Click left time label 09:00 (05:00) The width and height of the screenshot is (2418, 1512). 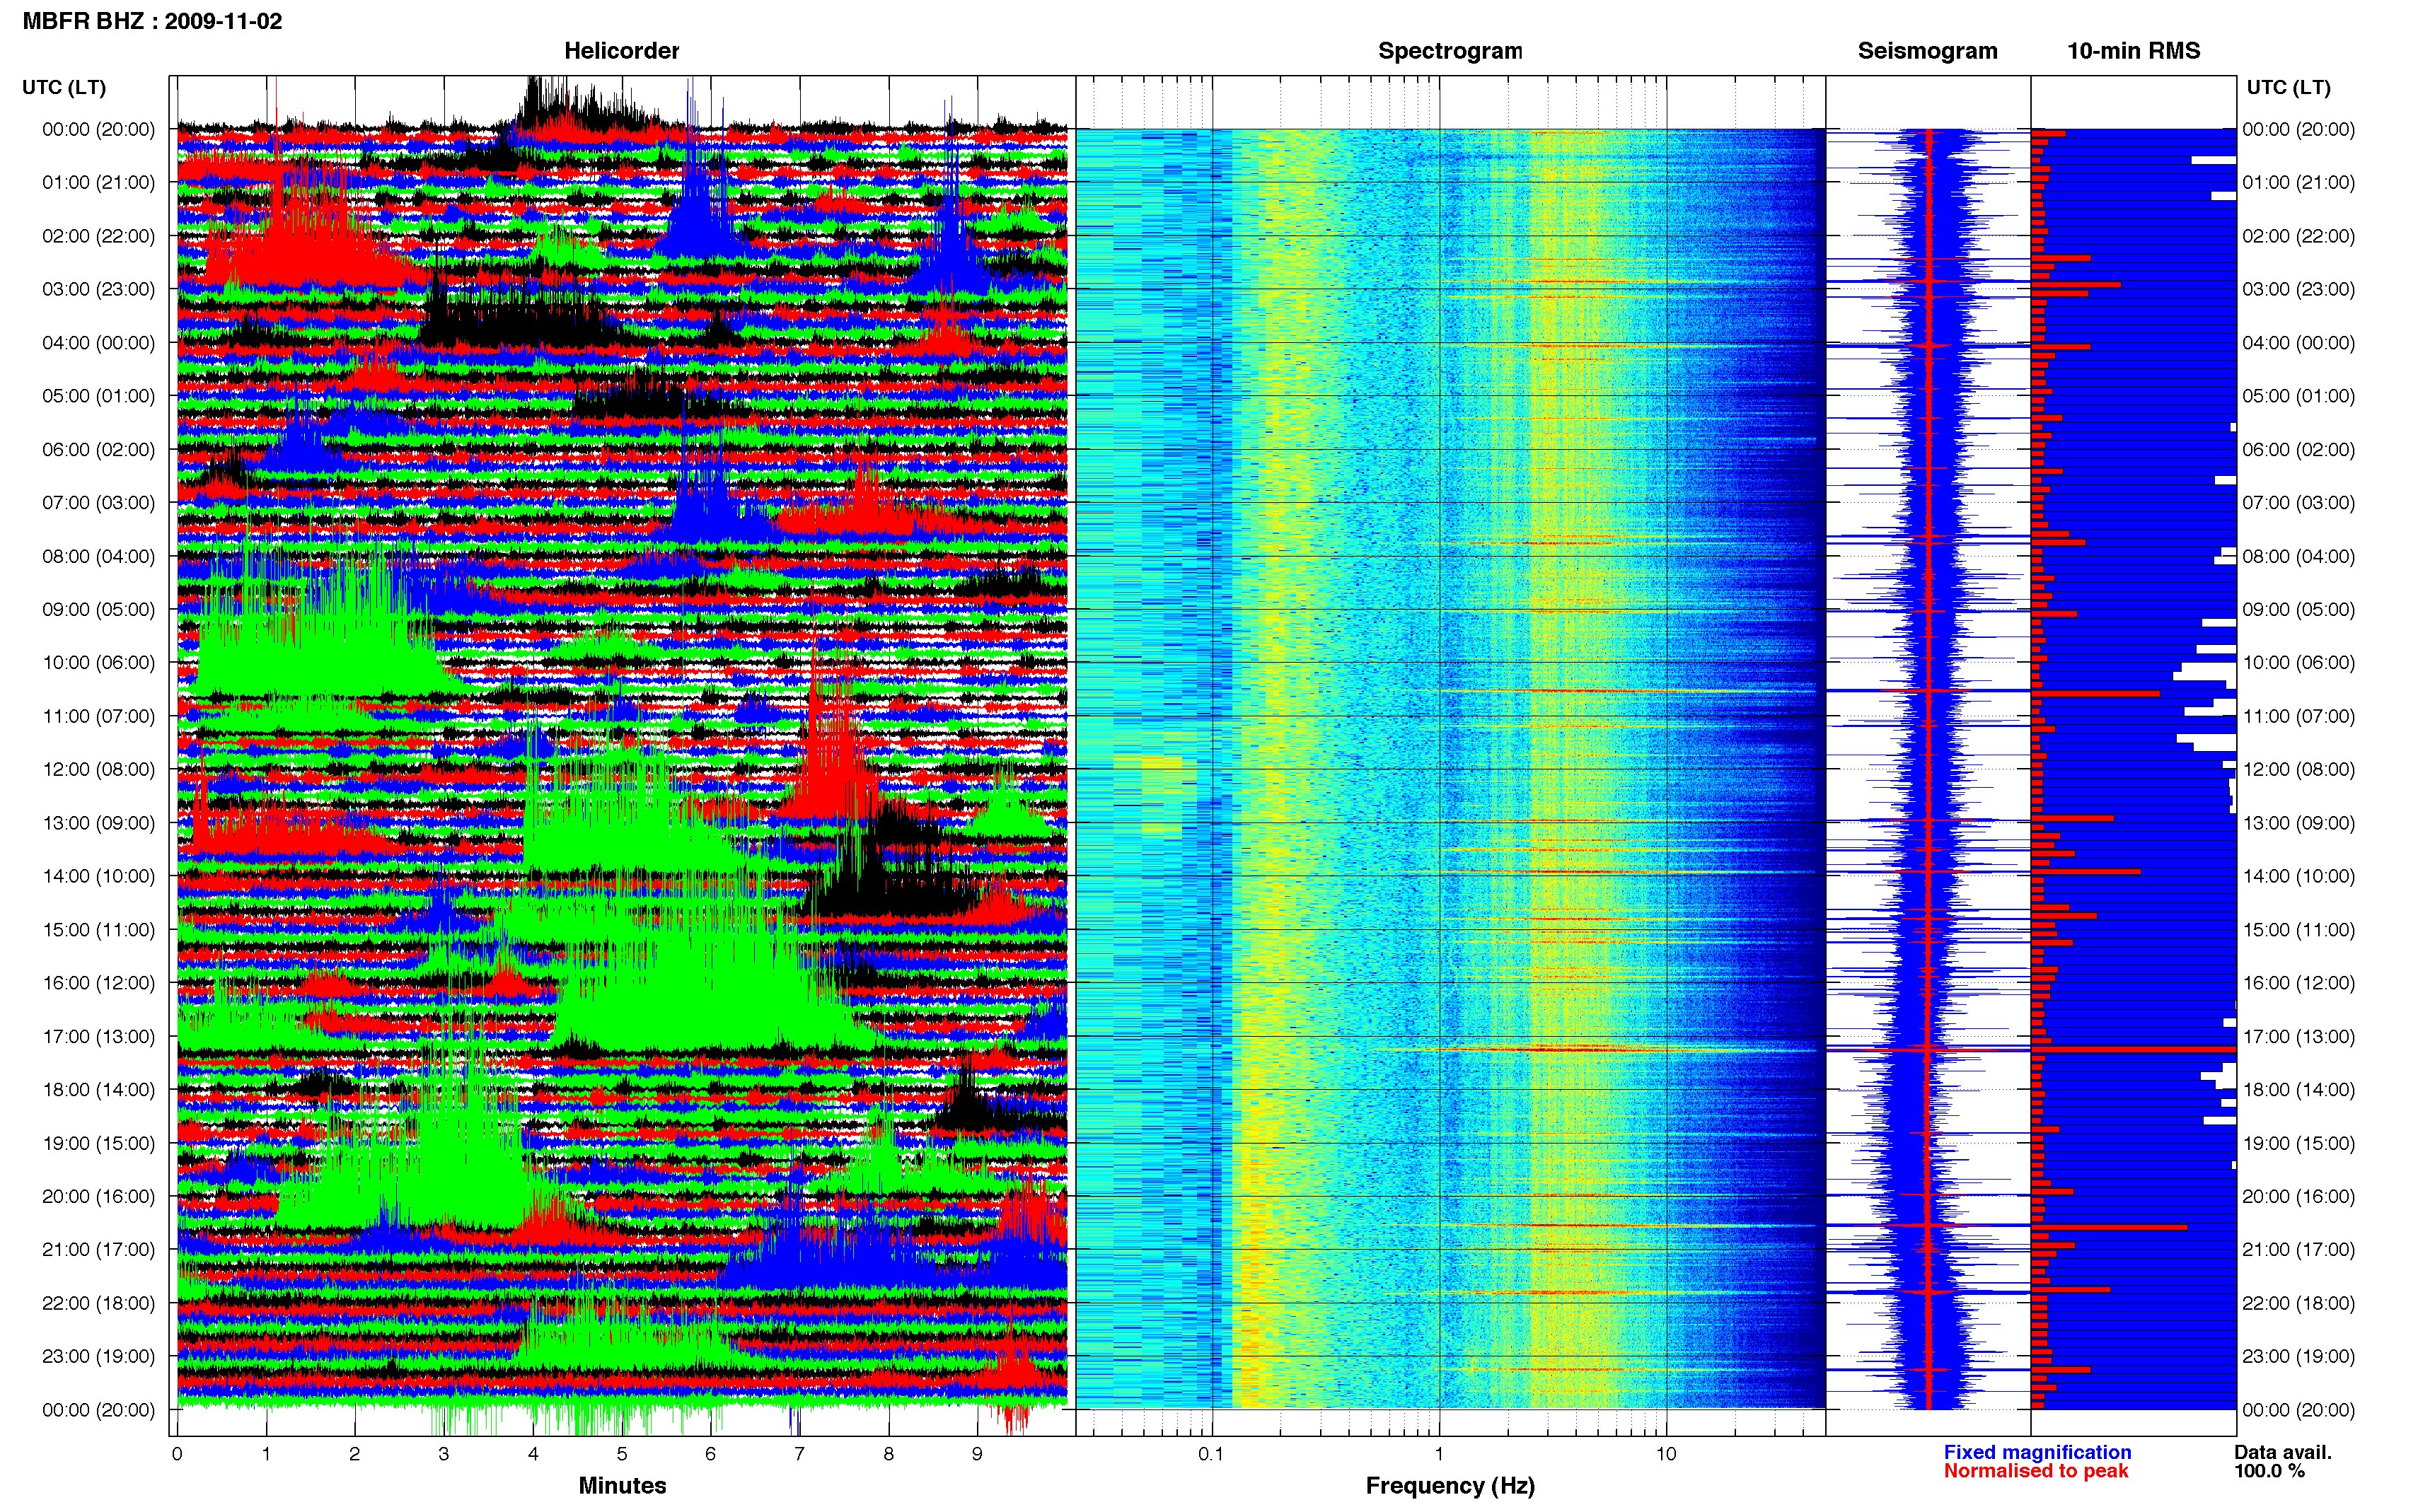[x=98, y=609]
